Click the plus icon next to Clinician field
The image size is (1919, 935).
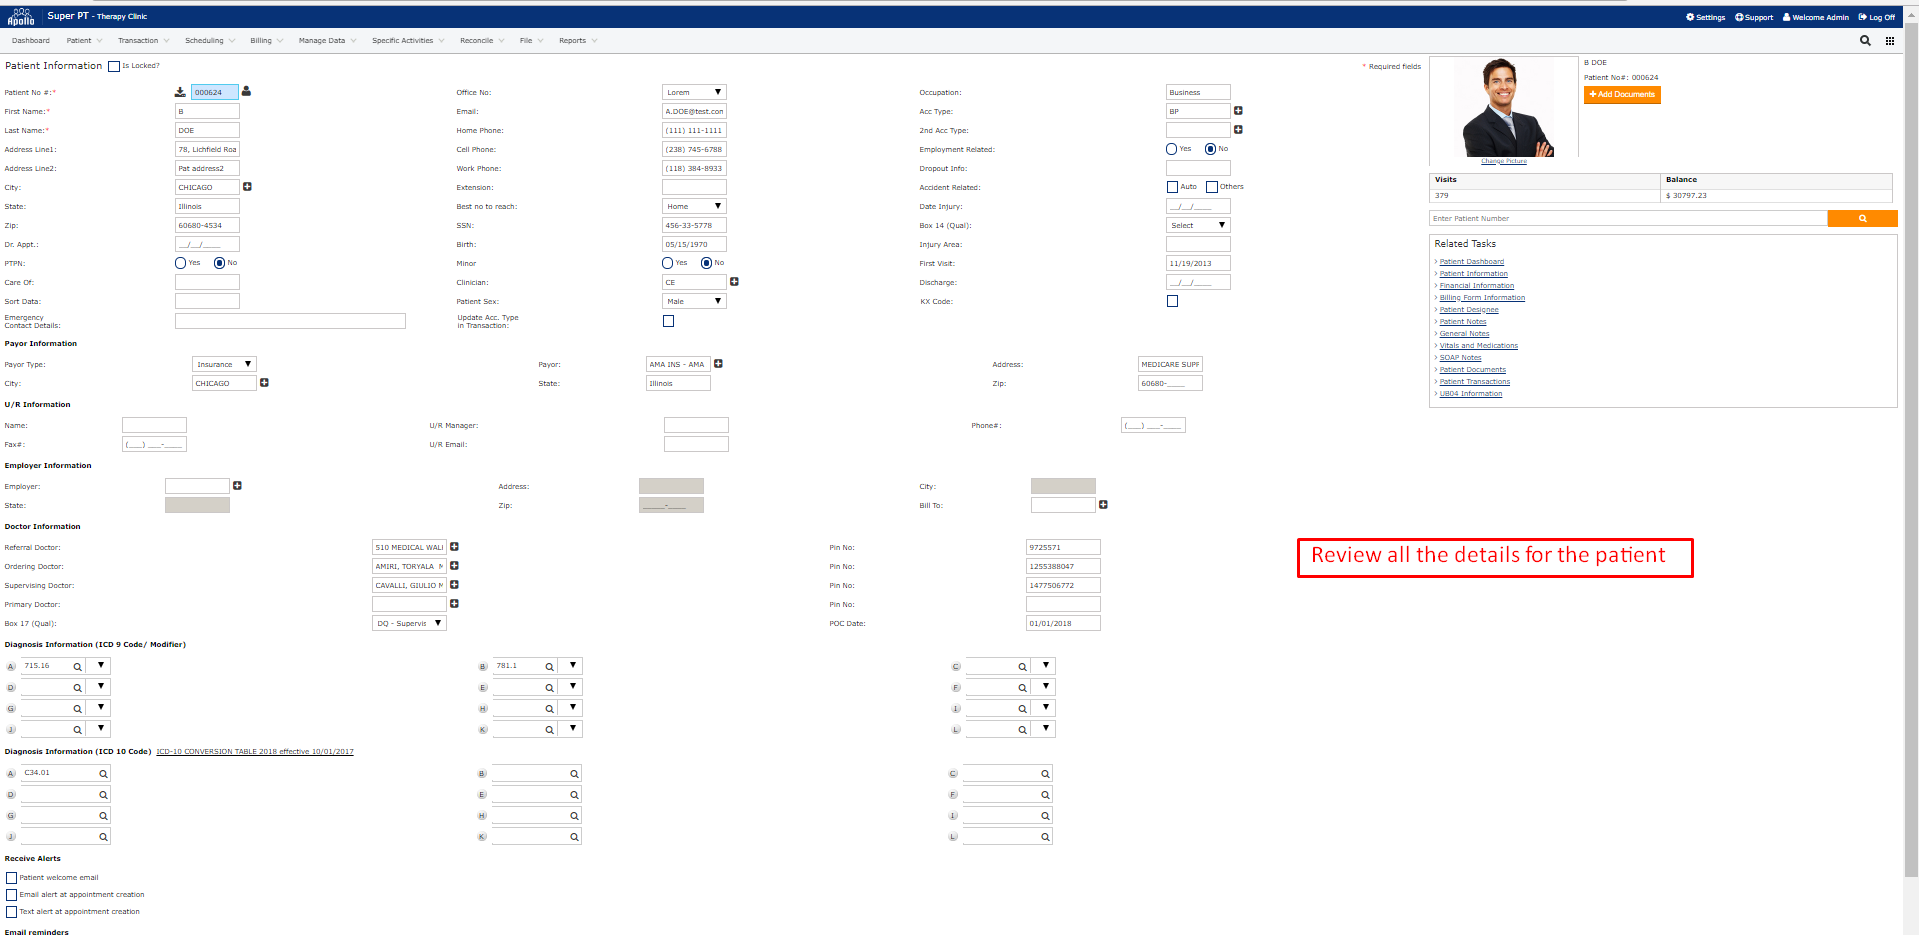[x=734, y=282]
